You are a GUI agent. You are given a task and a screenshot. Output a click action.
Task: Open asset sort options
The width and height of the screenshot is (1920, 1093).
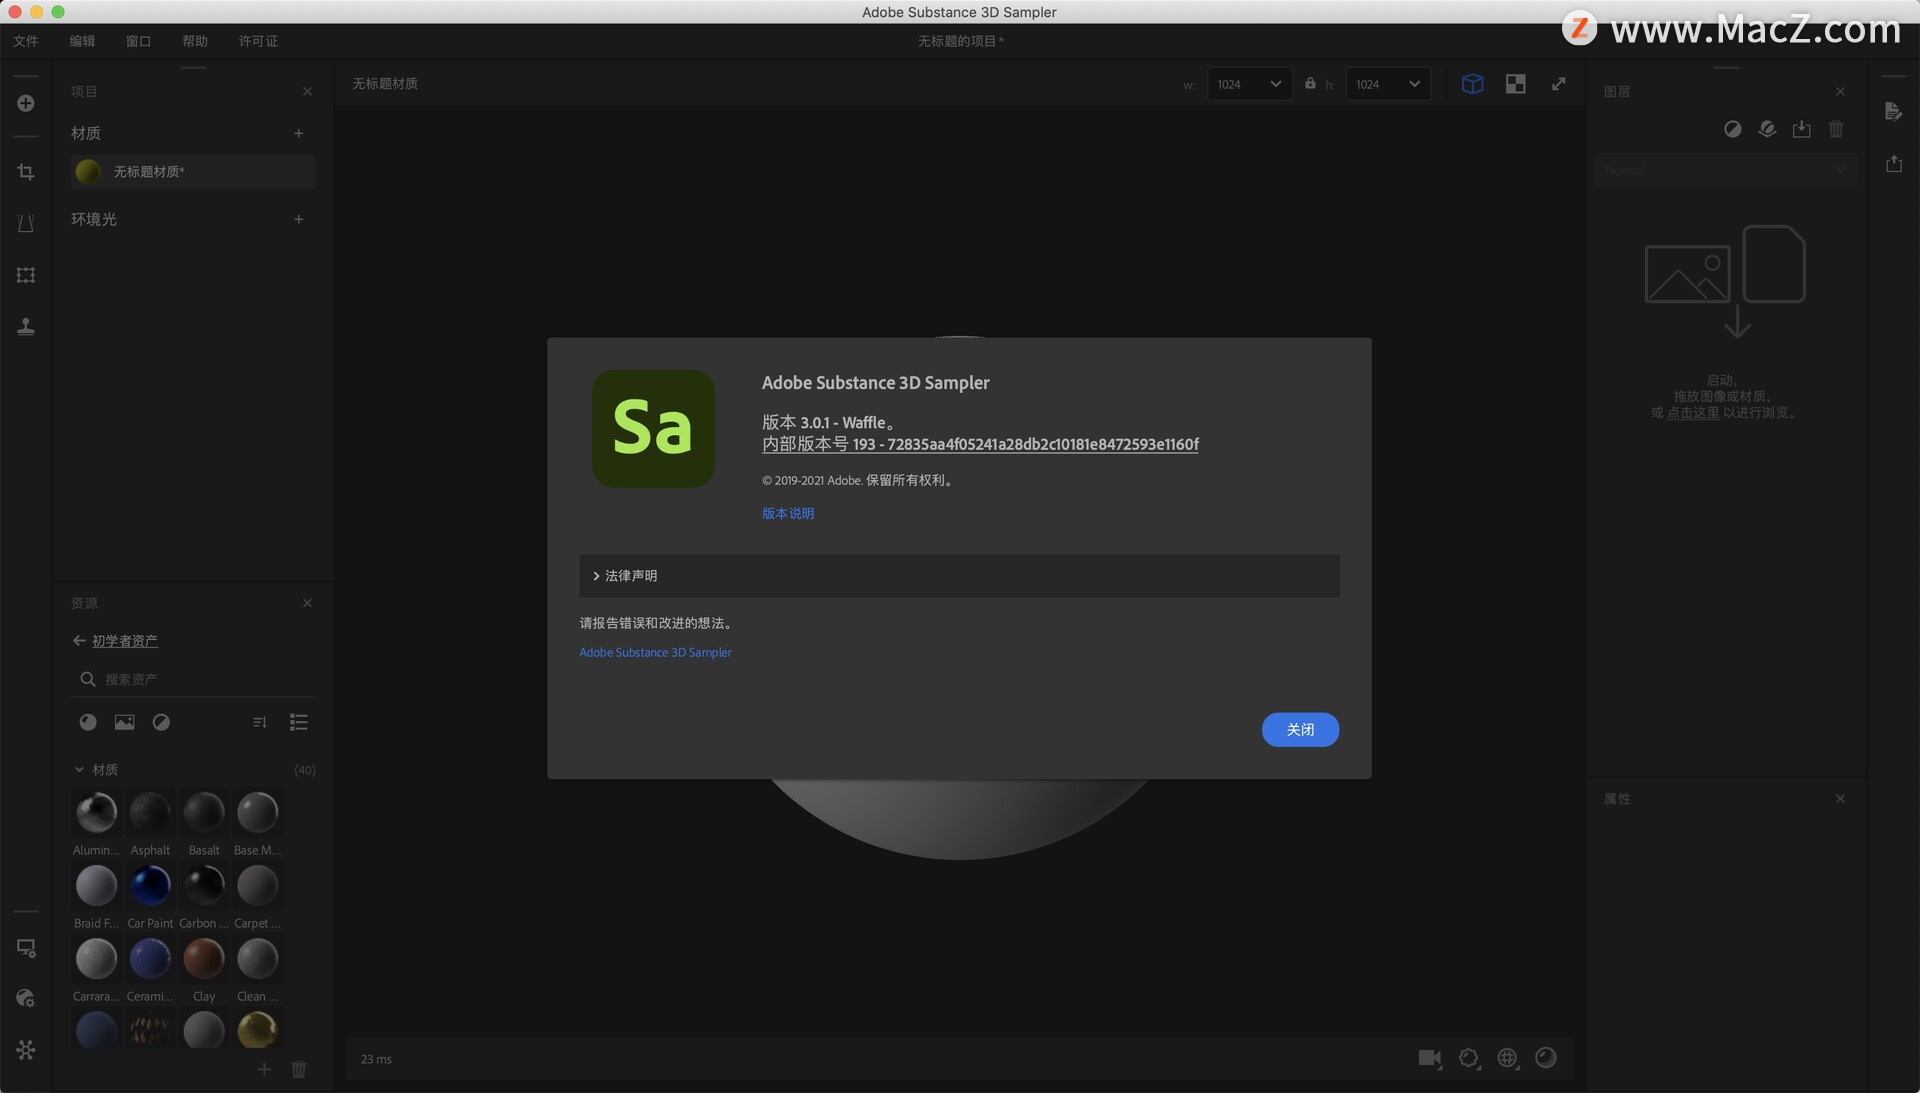coord(260,722)
